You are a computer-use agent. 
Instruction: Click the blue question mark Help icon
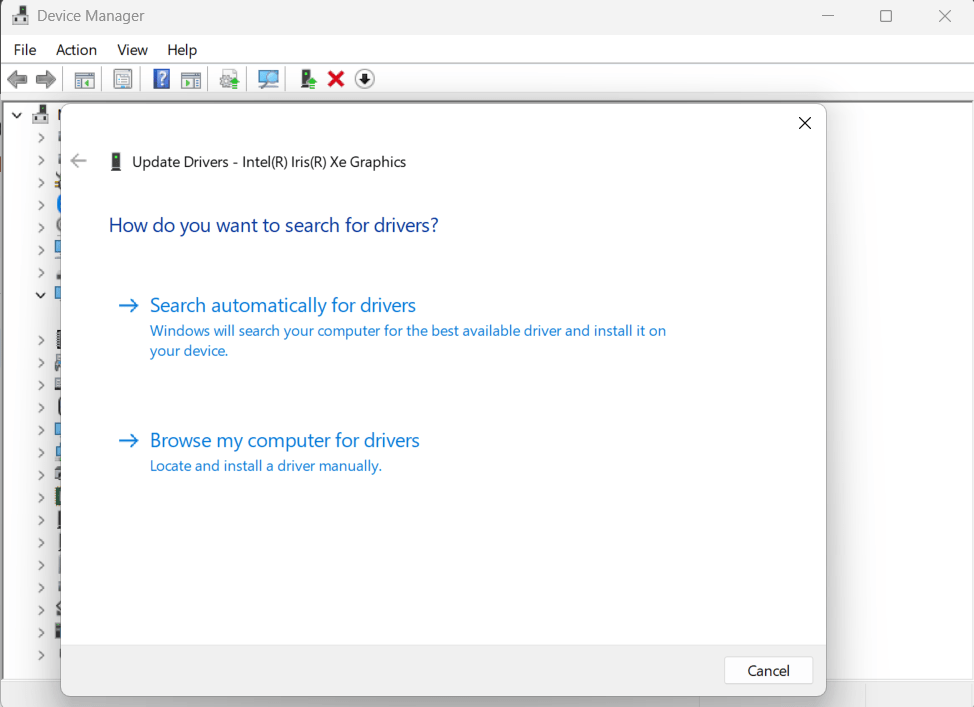point(162,79)
